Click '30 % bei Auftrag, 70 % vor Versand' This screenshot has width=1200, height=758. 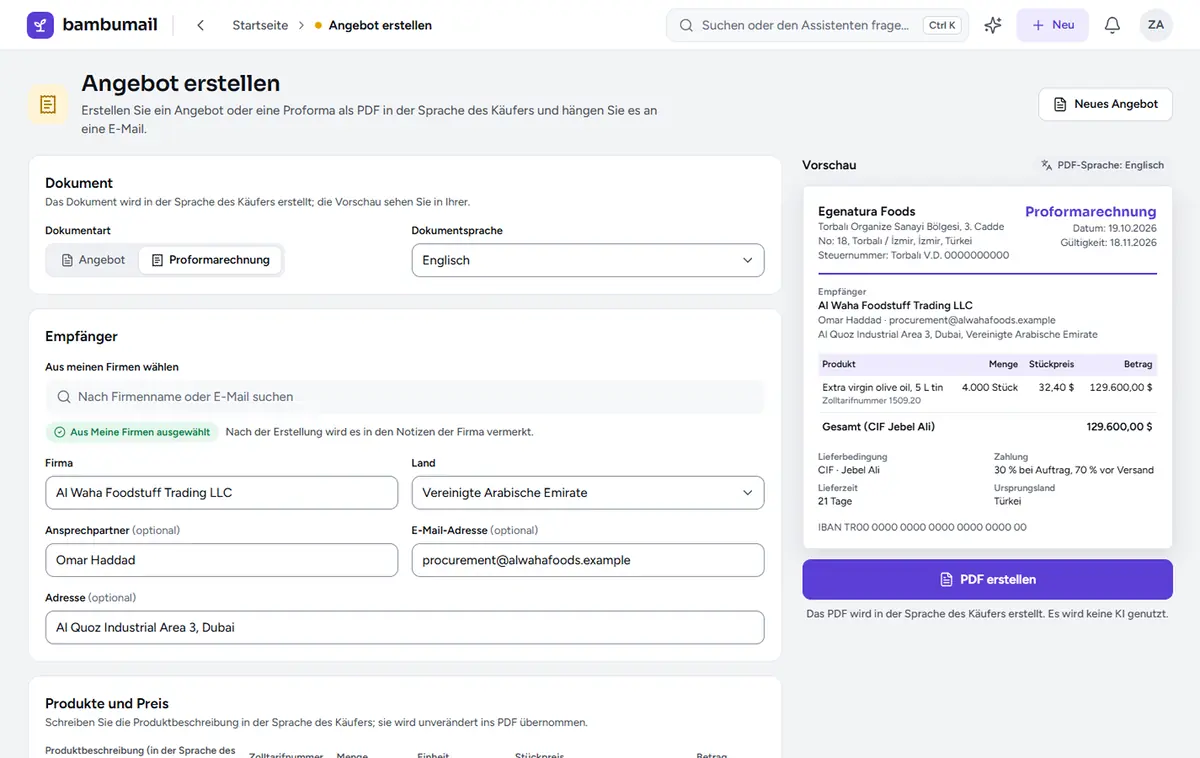click(x=1074, y=470)
